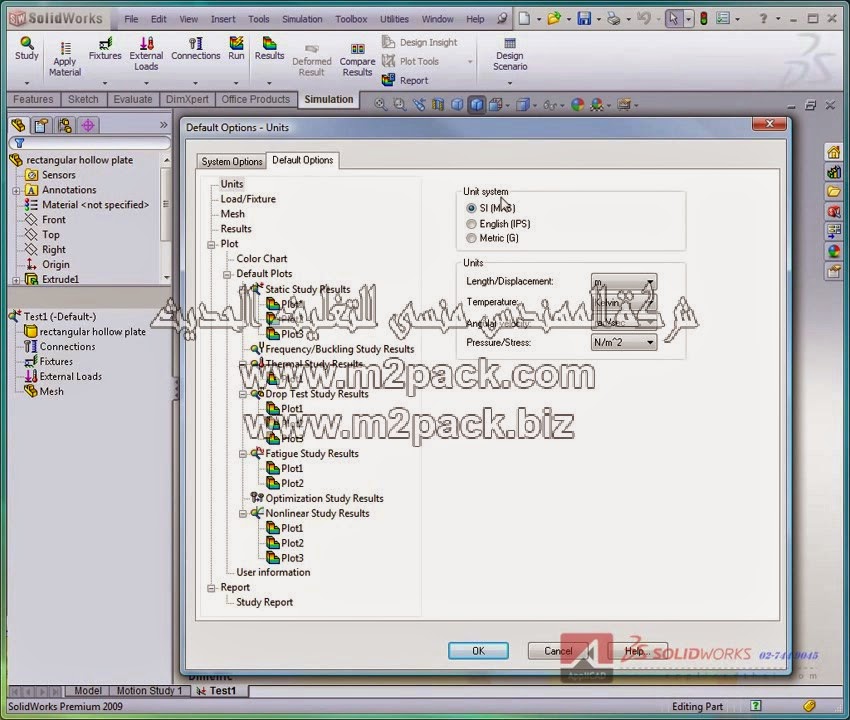Select User information option

[273, 572]
